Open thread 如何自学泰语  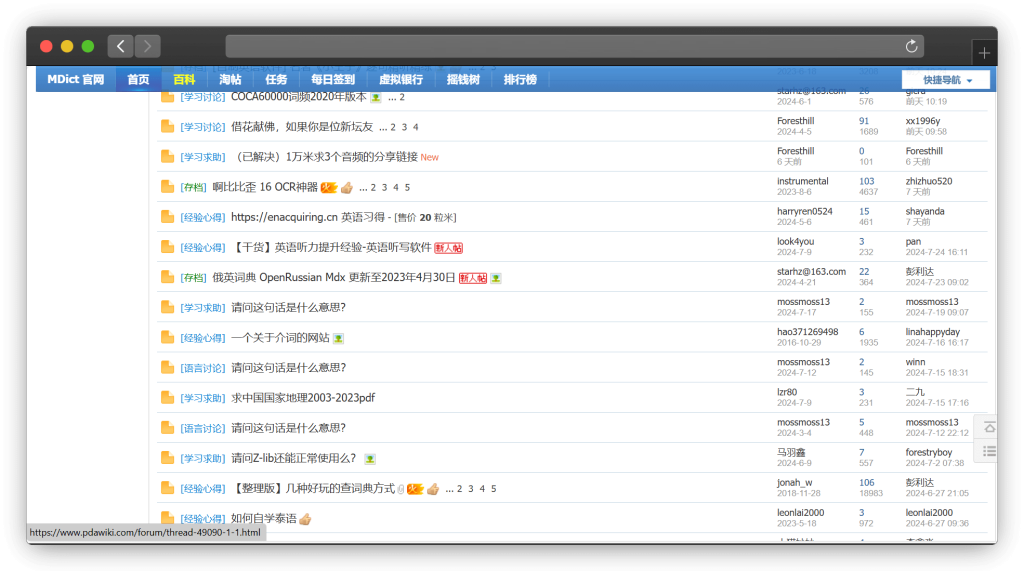(x=264, y=519)
